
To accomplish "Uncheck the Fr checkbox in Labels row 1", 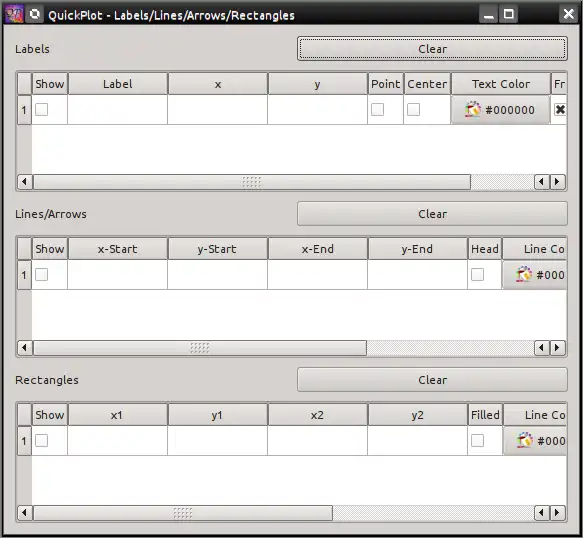I will (x=560, y=110).
